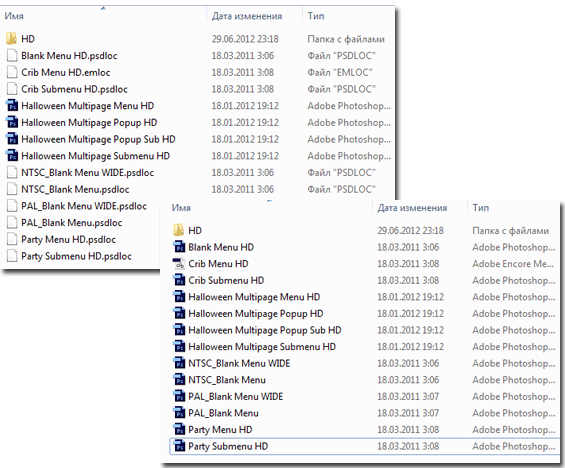Screen dimensions: 565x468
Task: Select file name Party Submenu HD.psdloc
Action: tap(76, 256)
